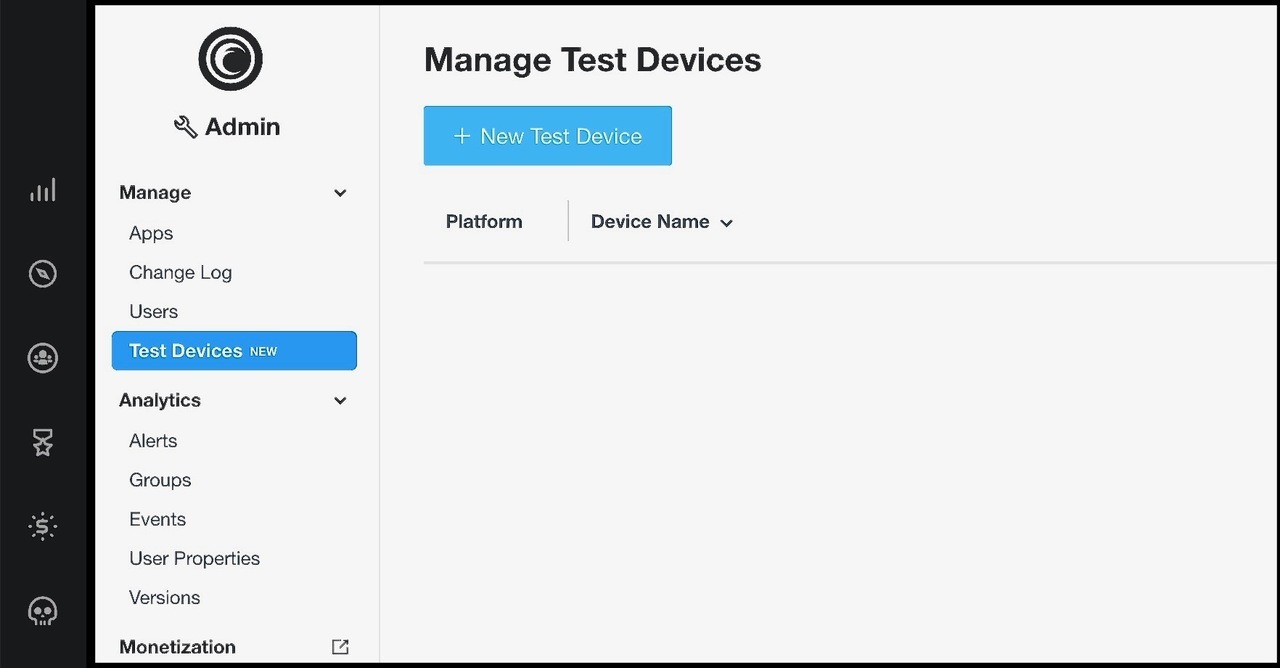Click the compass explore icon
This screenshot has width=1280, height=668.
coord(43,274)
